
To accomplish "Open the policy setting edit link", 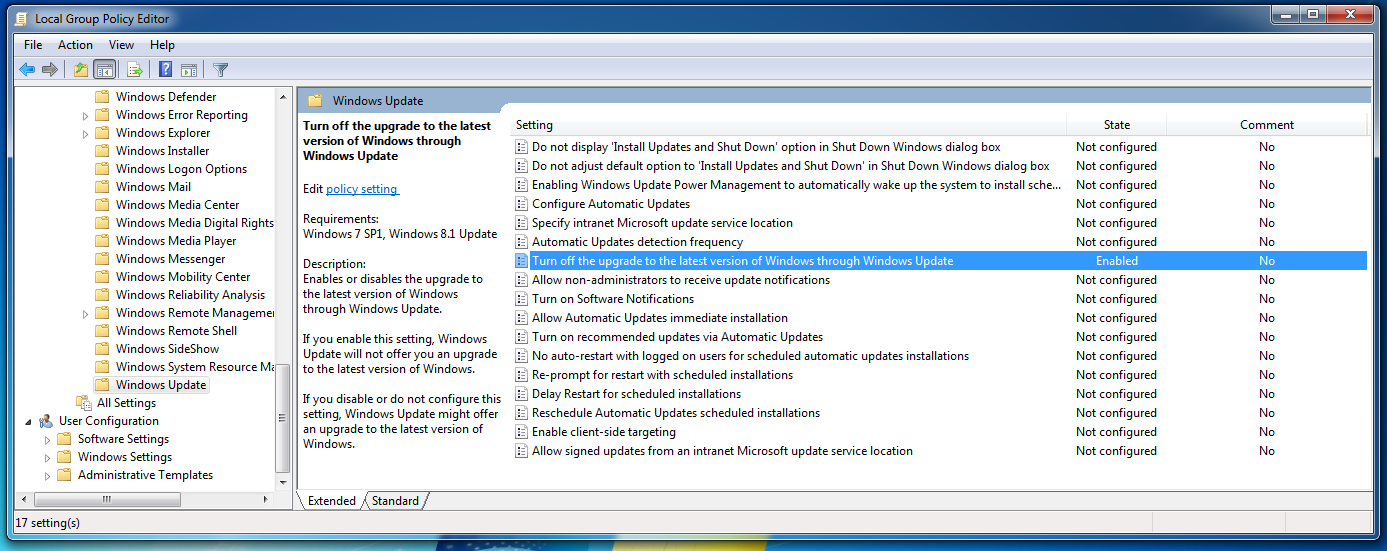I will (362, 189).
